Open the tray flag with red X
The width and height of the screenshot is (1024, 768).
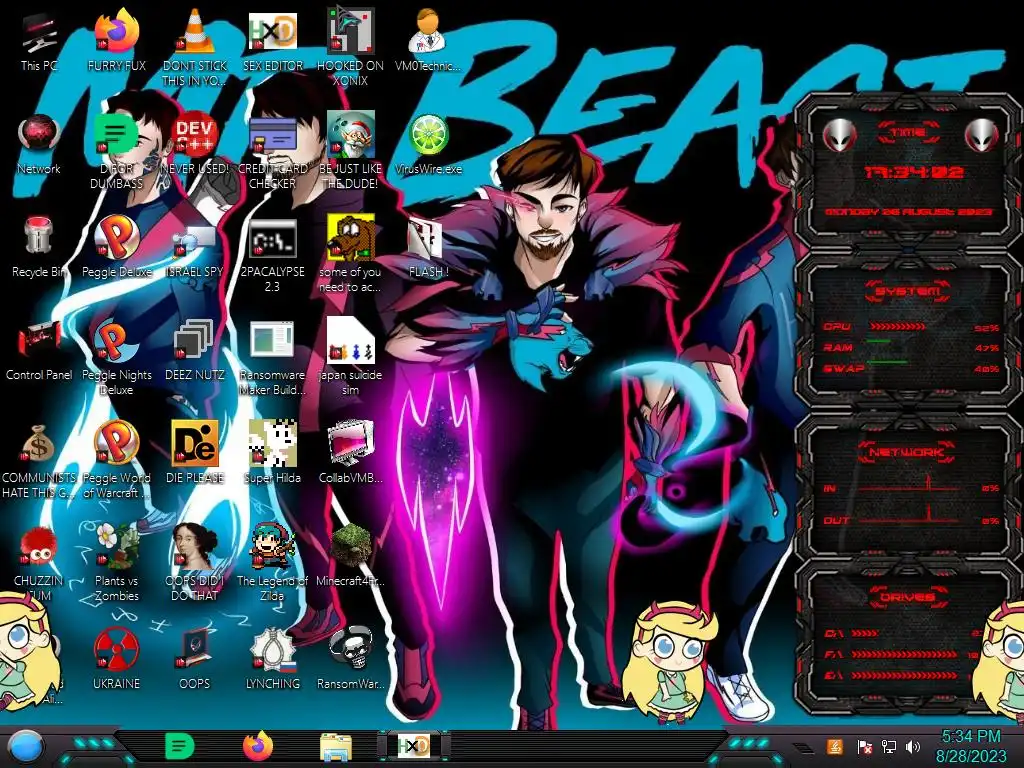[865, 747]
